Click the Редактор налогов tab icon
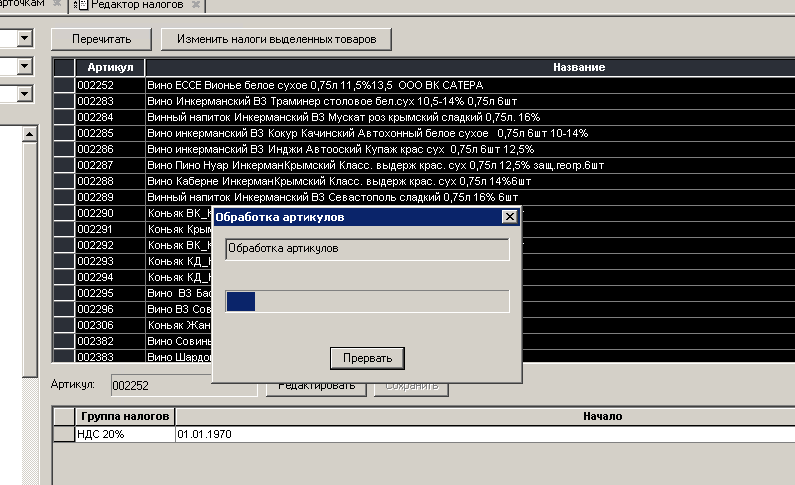This screenshot has height=485, width=795. (81, 6)
